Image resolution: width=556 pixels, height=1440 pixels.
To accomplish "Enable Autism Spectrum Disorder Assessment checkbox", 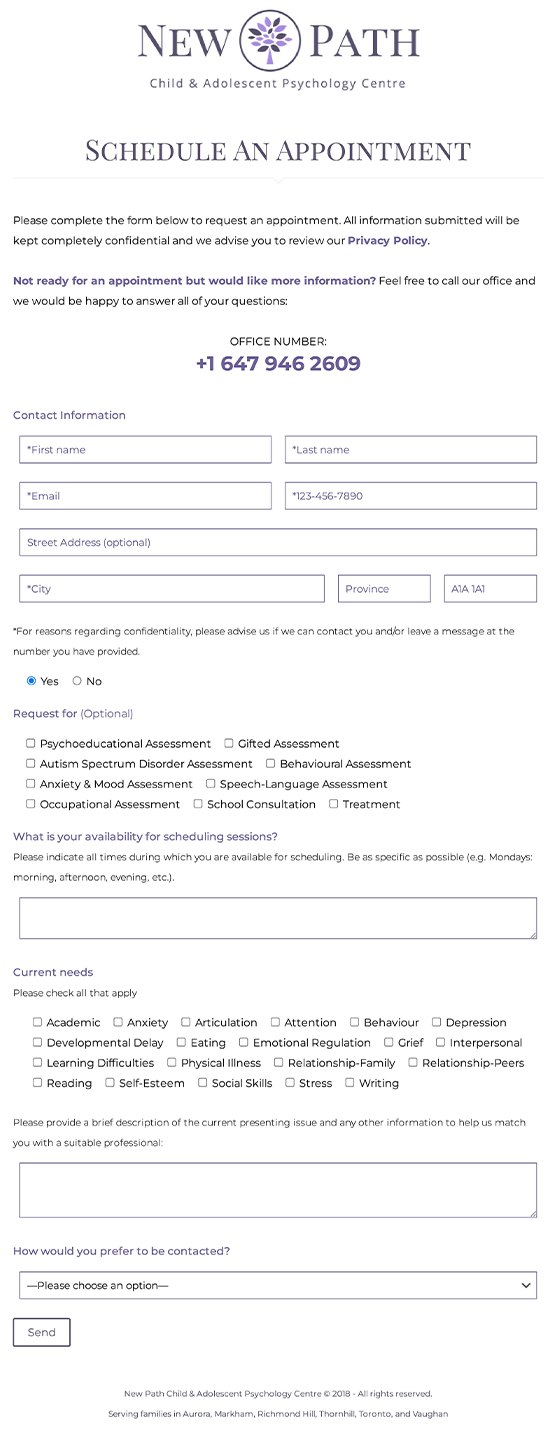I will coord(31,763).
